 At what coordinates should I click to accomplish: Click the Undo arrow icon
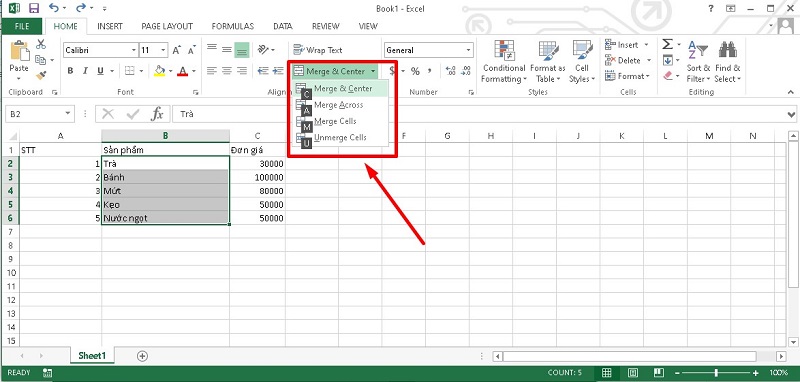(x=54, y=8)
